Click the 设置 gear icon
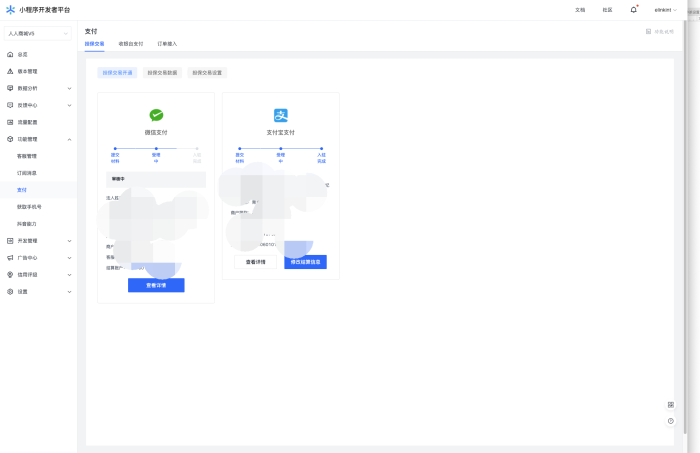Screen dimensions: 700x453 [x=10, y=292]
